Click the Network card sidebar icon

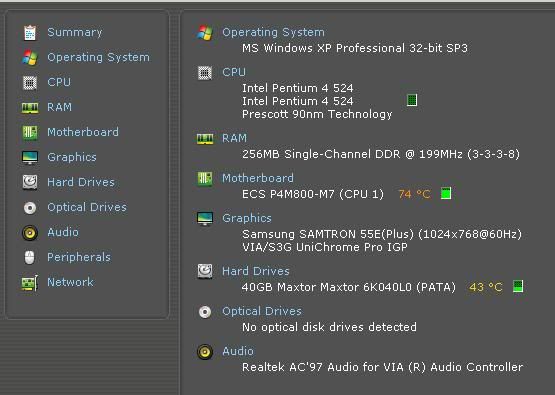coord(30,283)
